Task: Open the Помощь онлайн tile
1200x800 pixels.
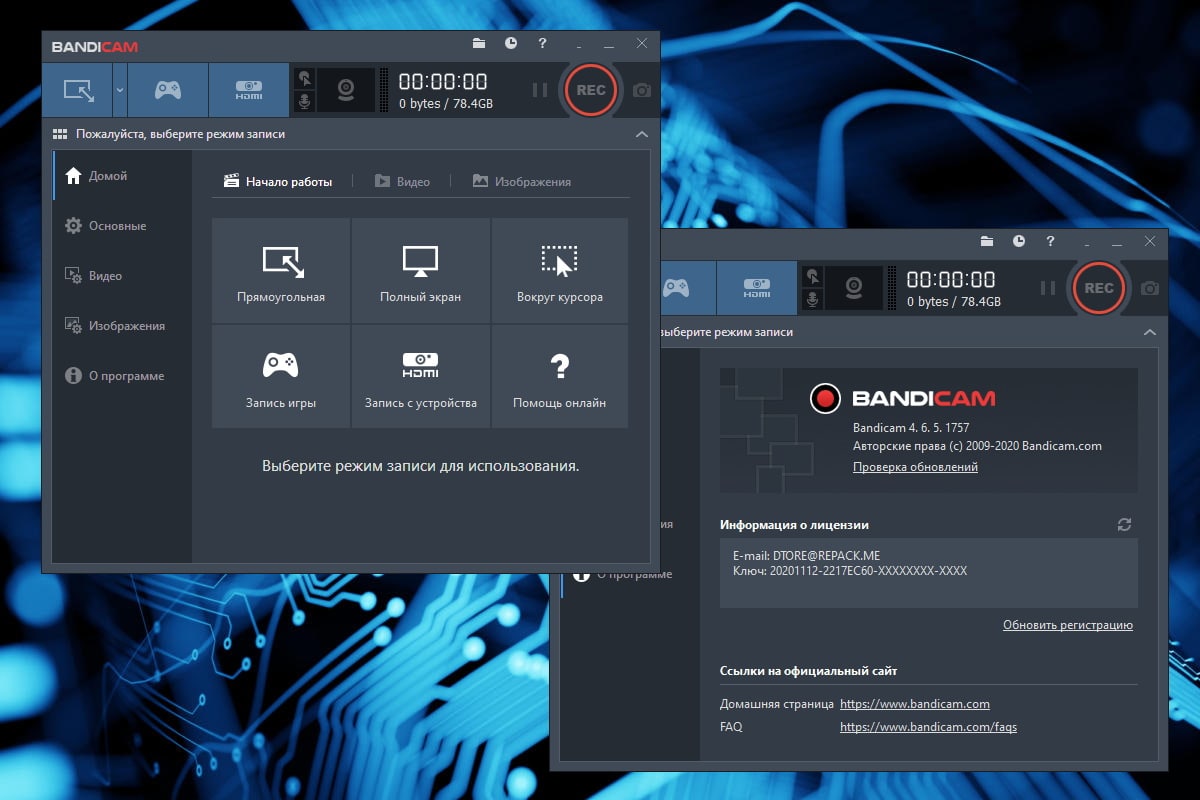Action: pyautogui.click(x=559, y=377)
